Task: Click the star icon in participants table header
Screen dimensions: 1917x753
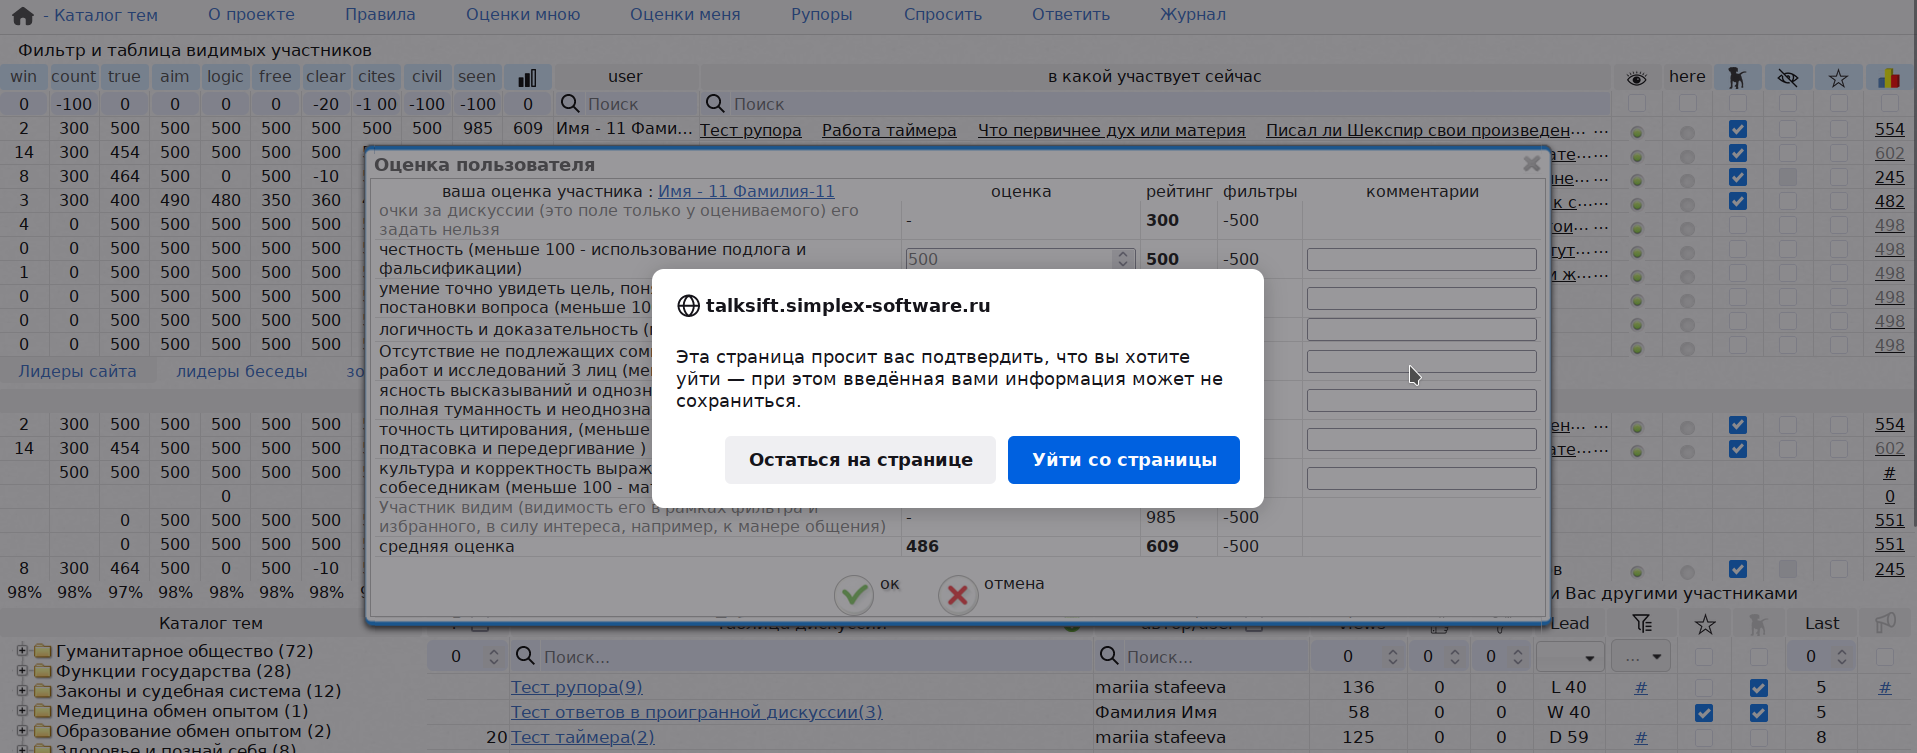Action: click(x=1838, y=78)
